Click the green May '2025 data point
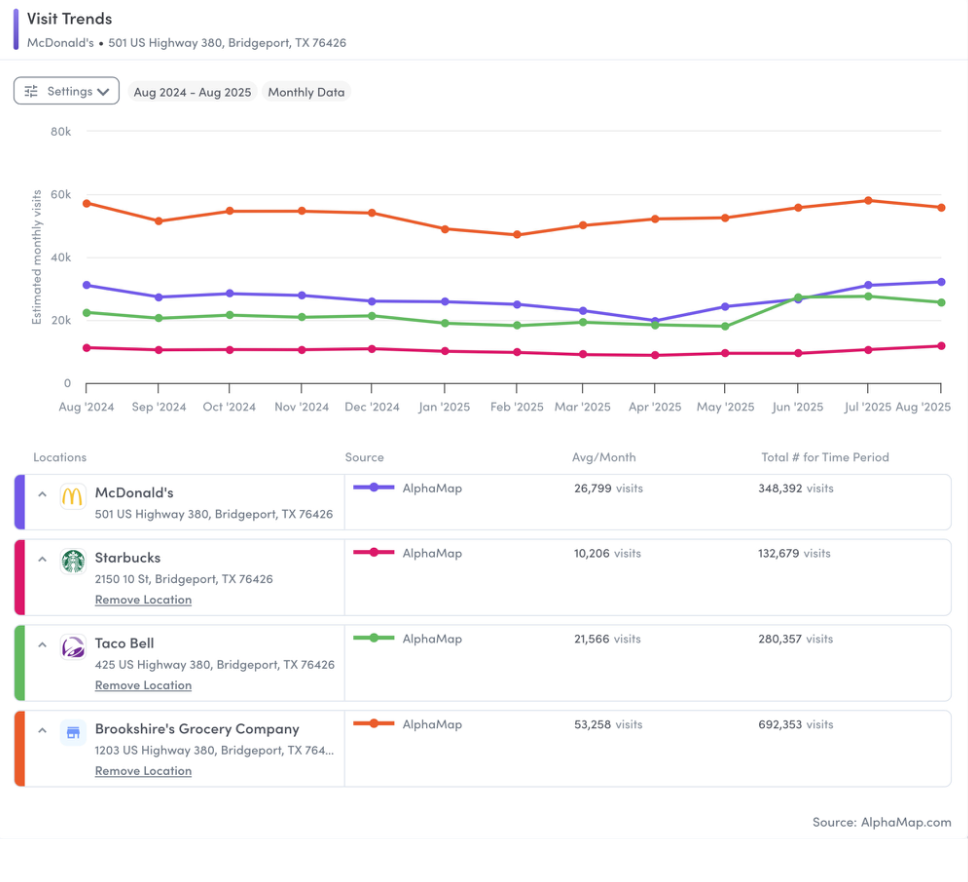The height and width of the screenshot is (882, 968). coord(725,327)
